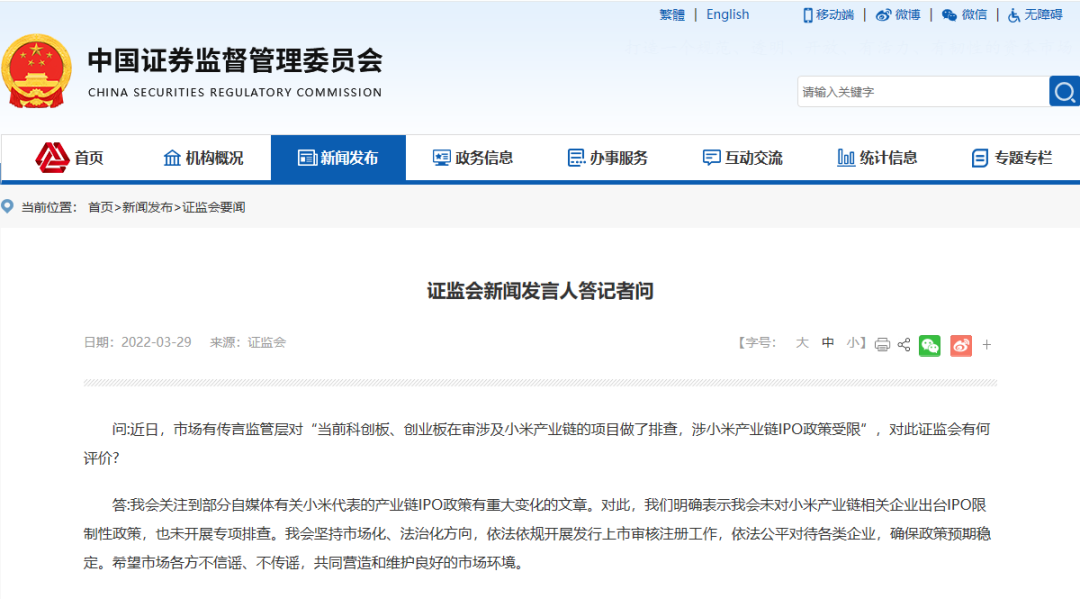Click 首页 in the breadcrumb
This screenshot has width=1080, height=599.
[x=101, y=207]
